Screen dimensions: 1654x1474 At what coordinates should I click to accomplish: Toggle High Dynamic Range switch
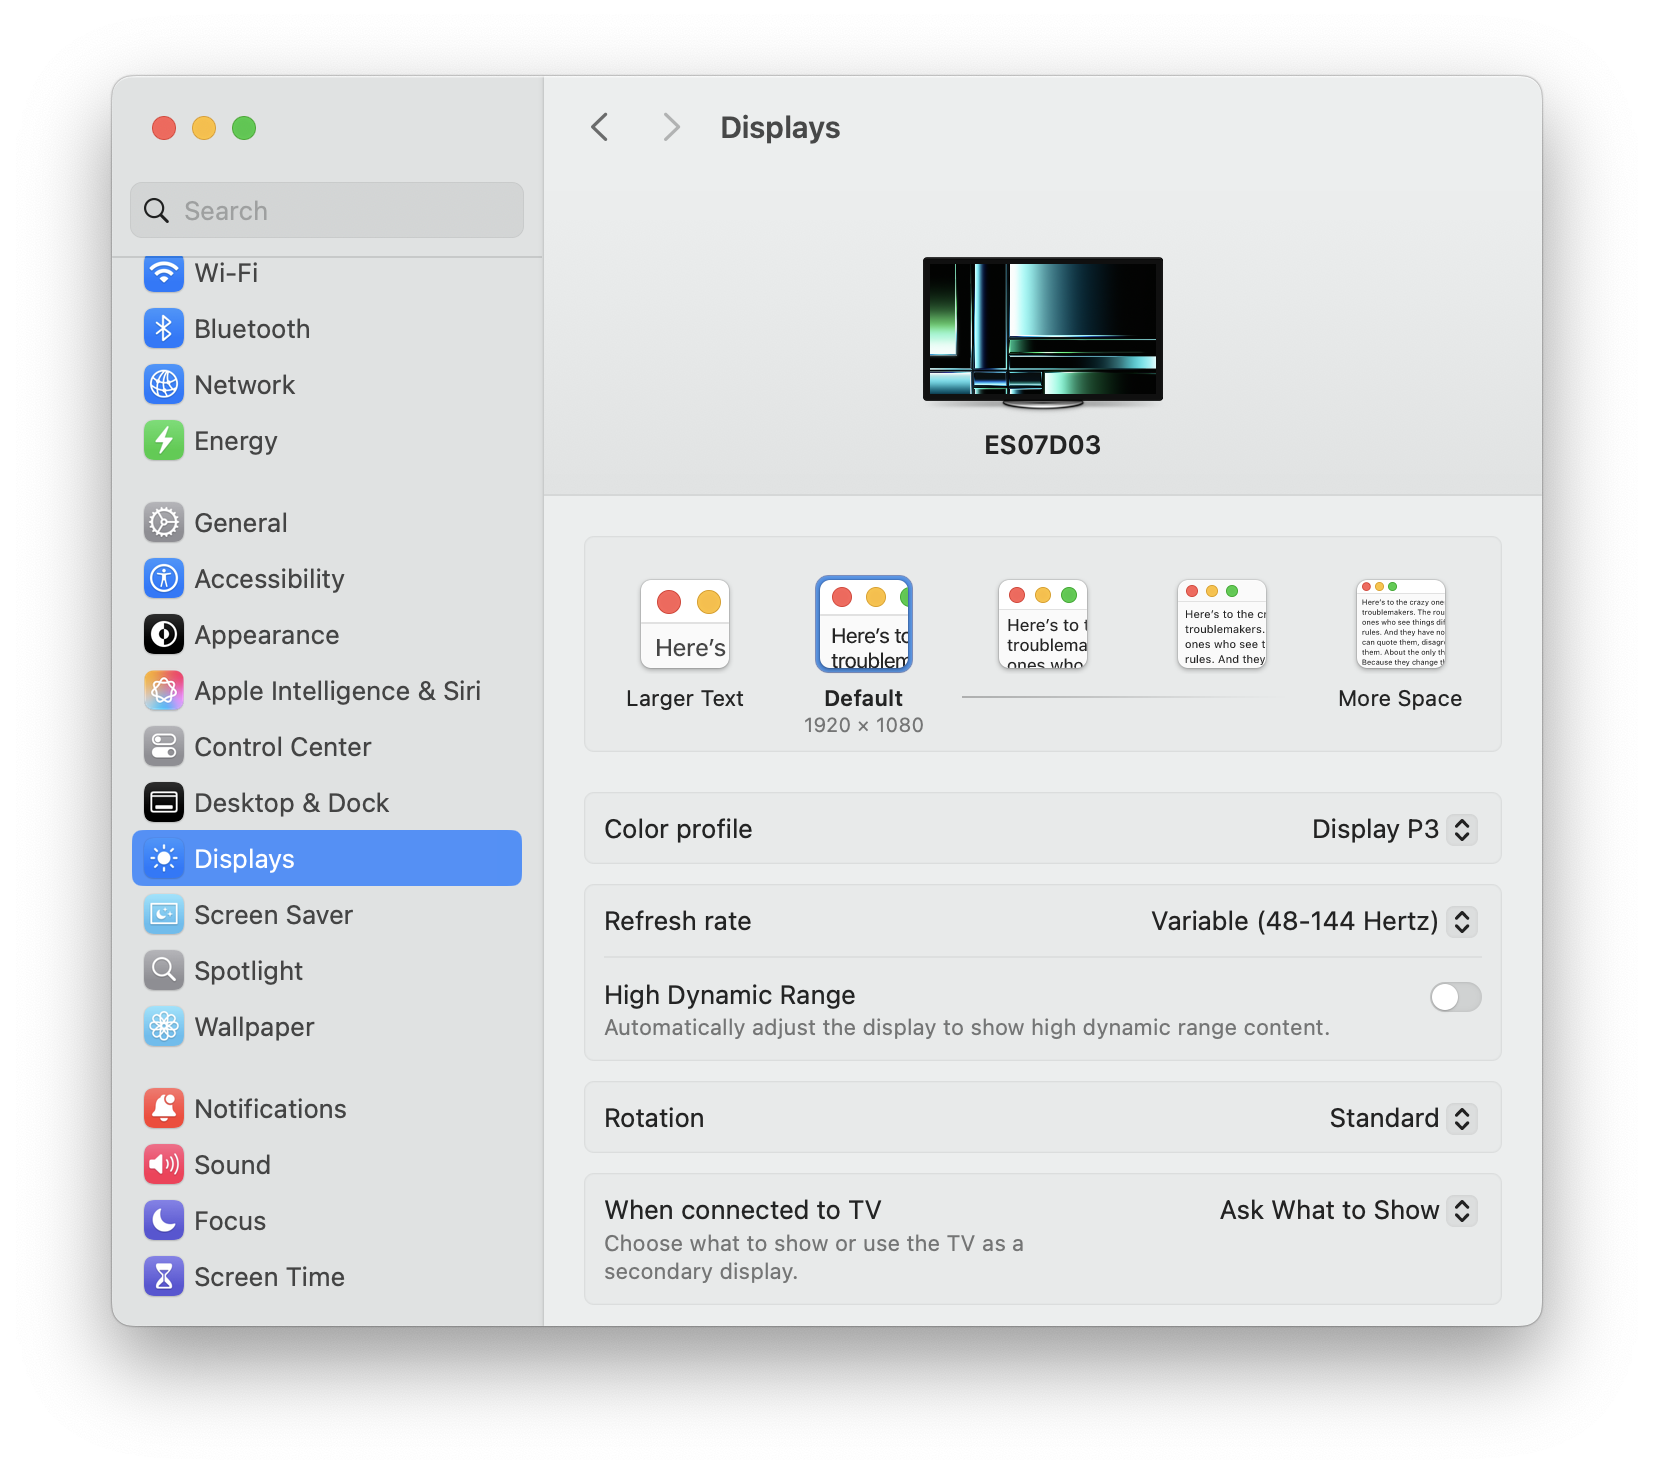pyautogui.click(x=1455, y=996)
